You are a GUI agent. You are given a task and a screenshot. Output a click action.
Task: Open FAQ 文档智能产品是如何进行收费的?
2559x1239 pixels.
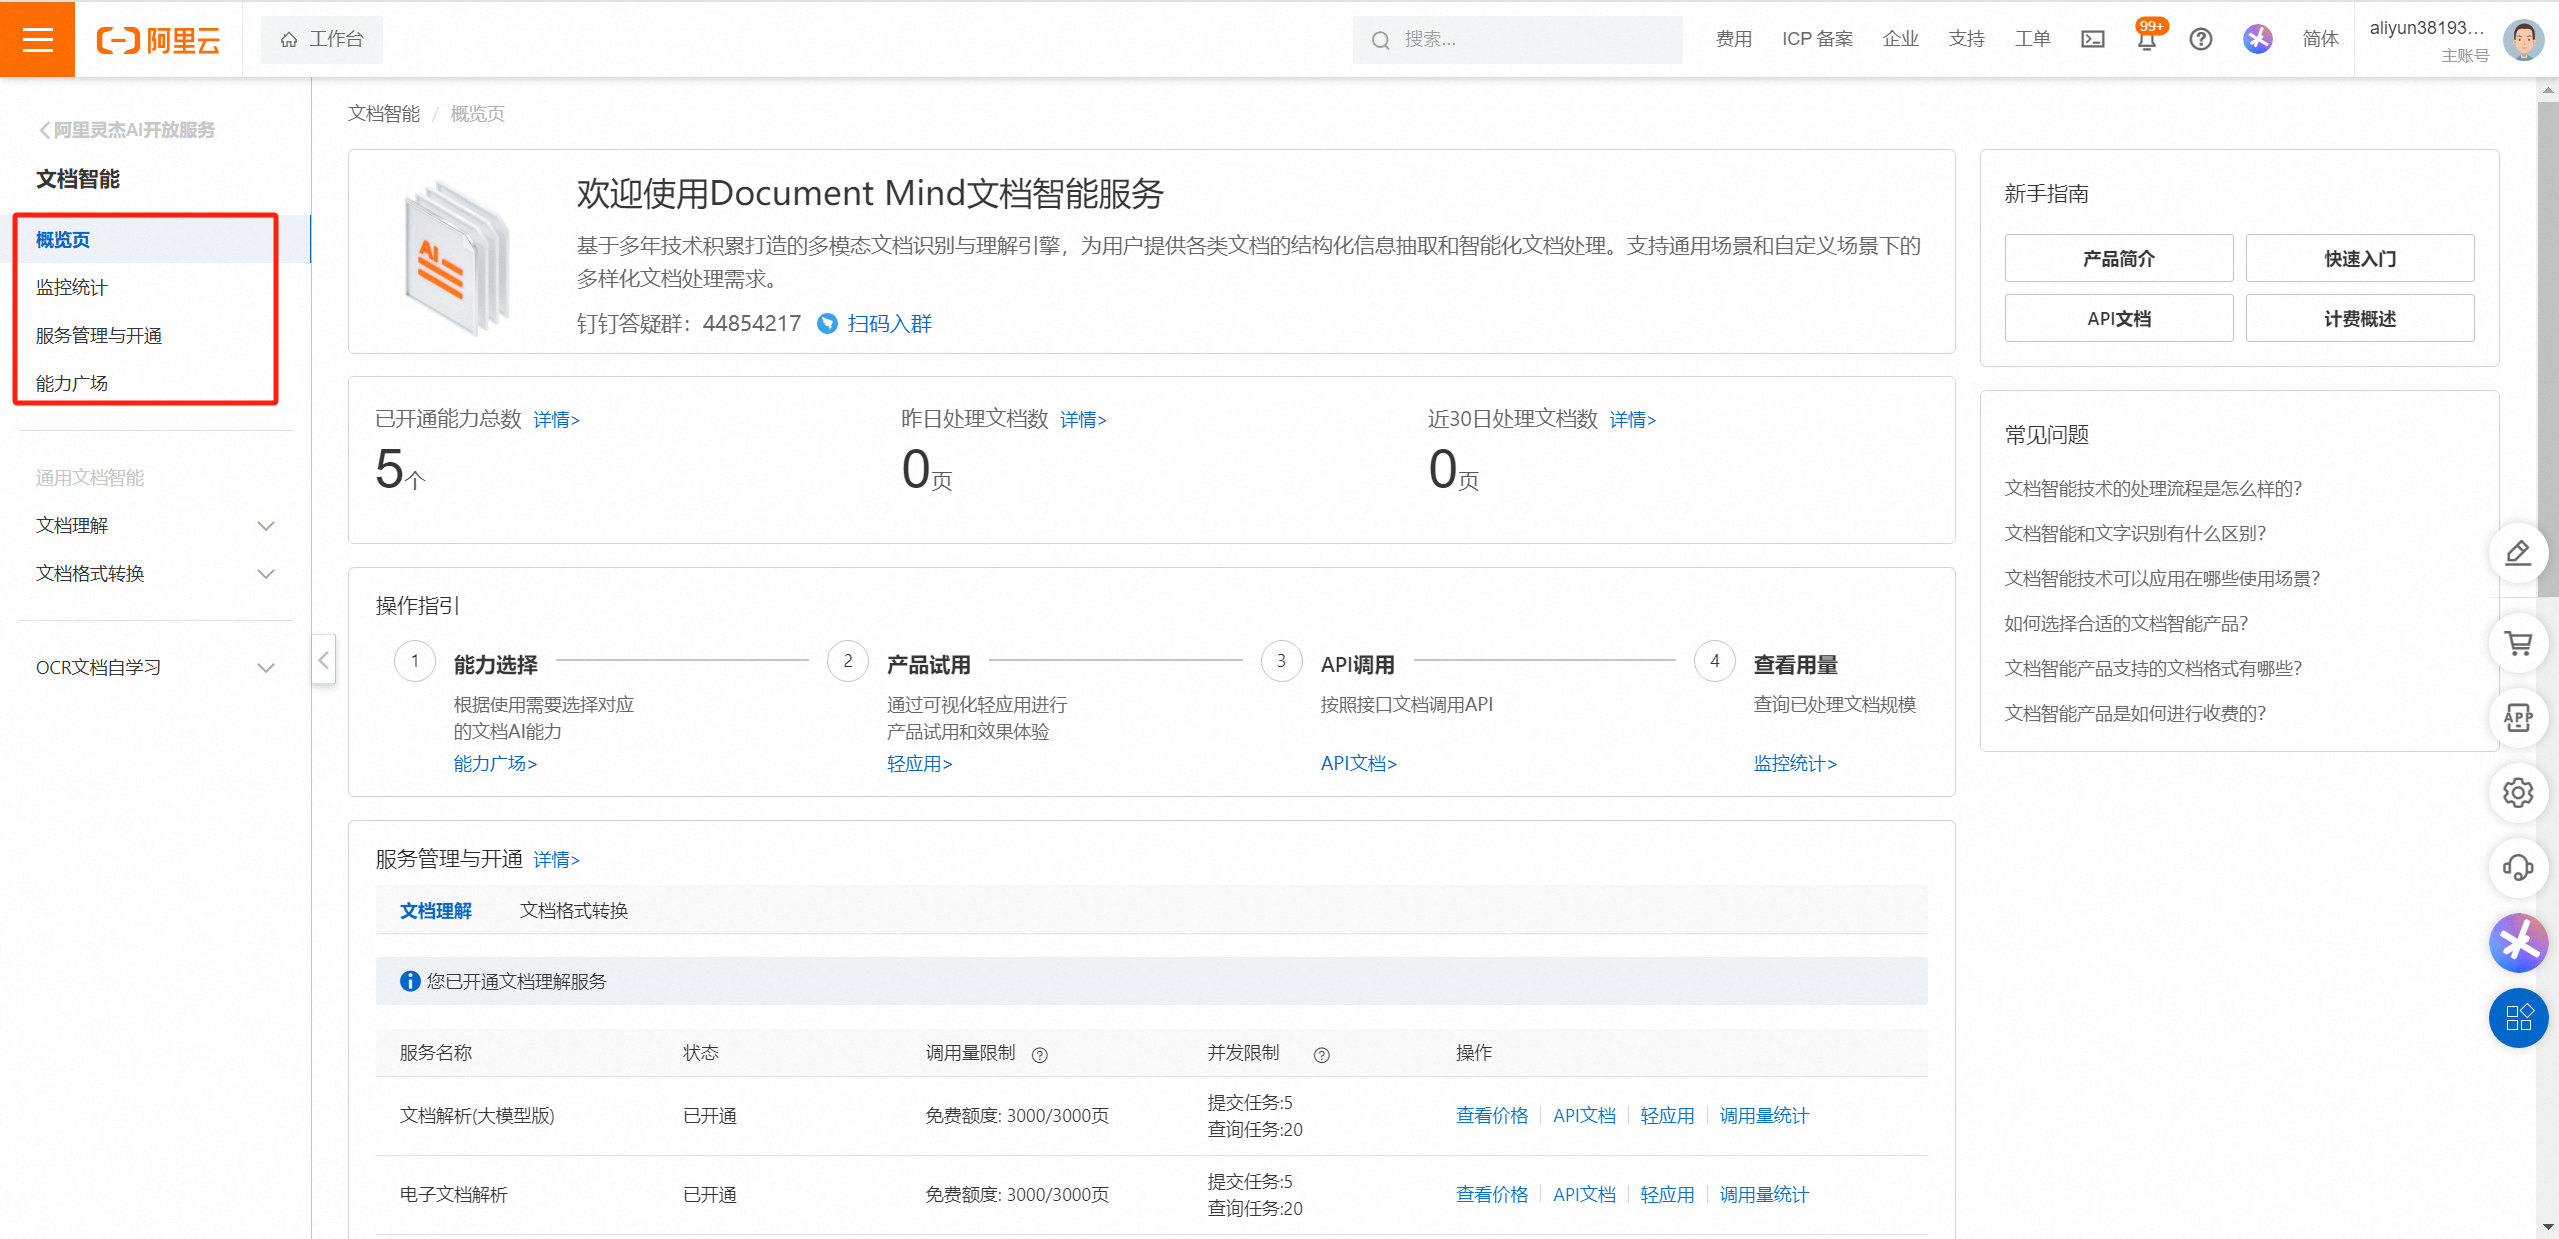(x=2135, y=713)
